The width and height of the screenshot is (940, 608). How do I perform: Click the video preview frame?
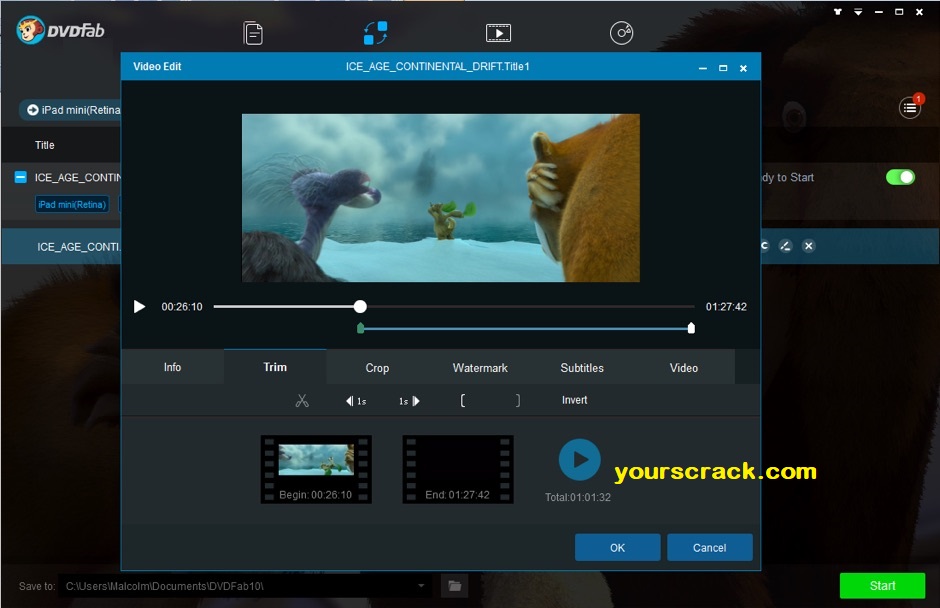tap(441, 198)
